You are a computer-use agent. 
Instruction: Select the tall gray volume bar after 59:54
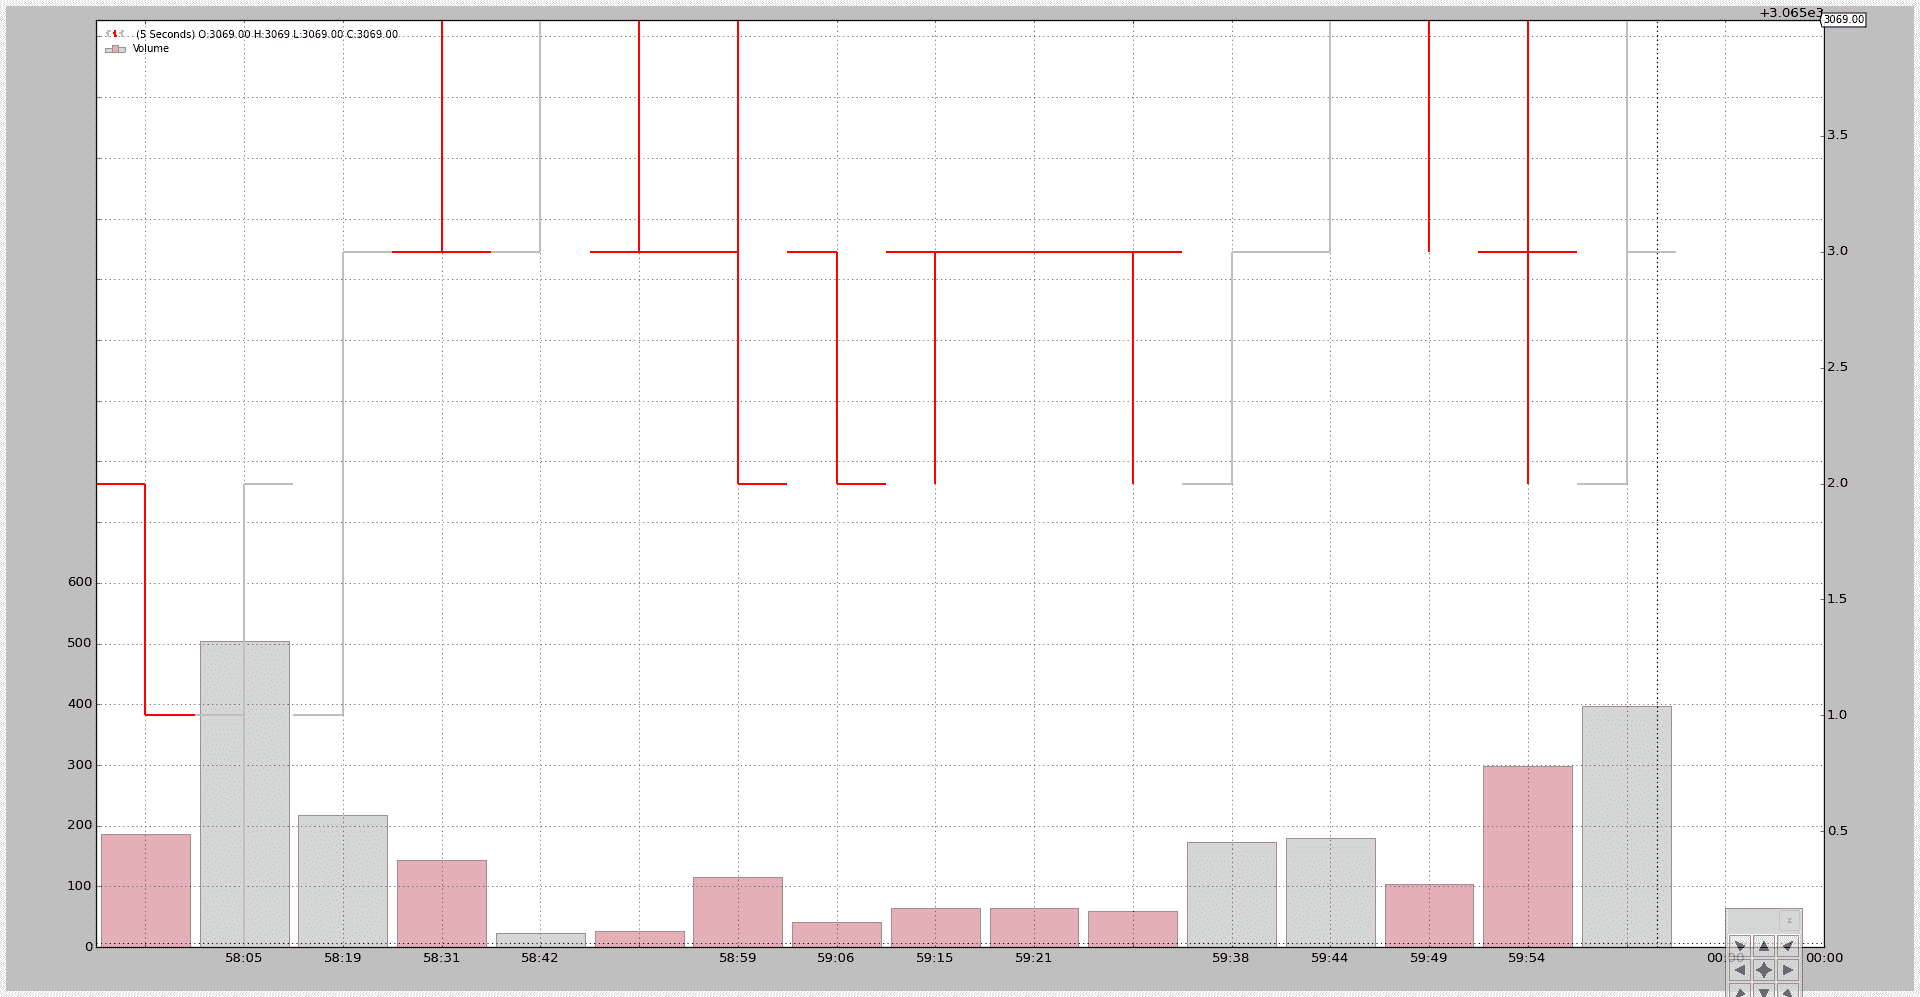click(x=1627, y=826)
